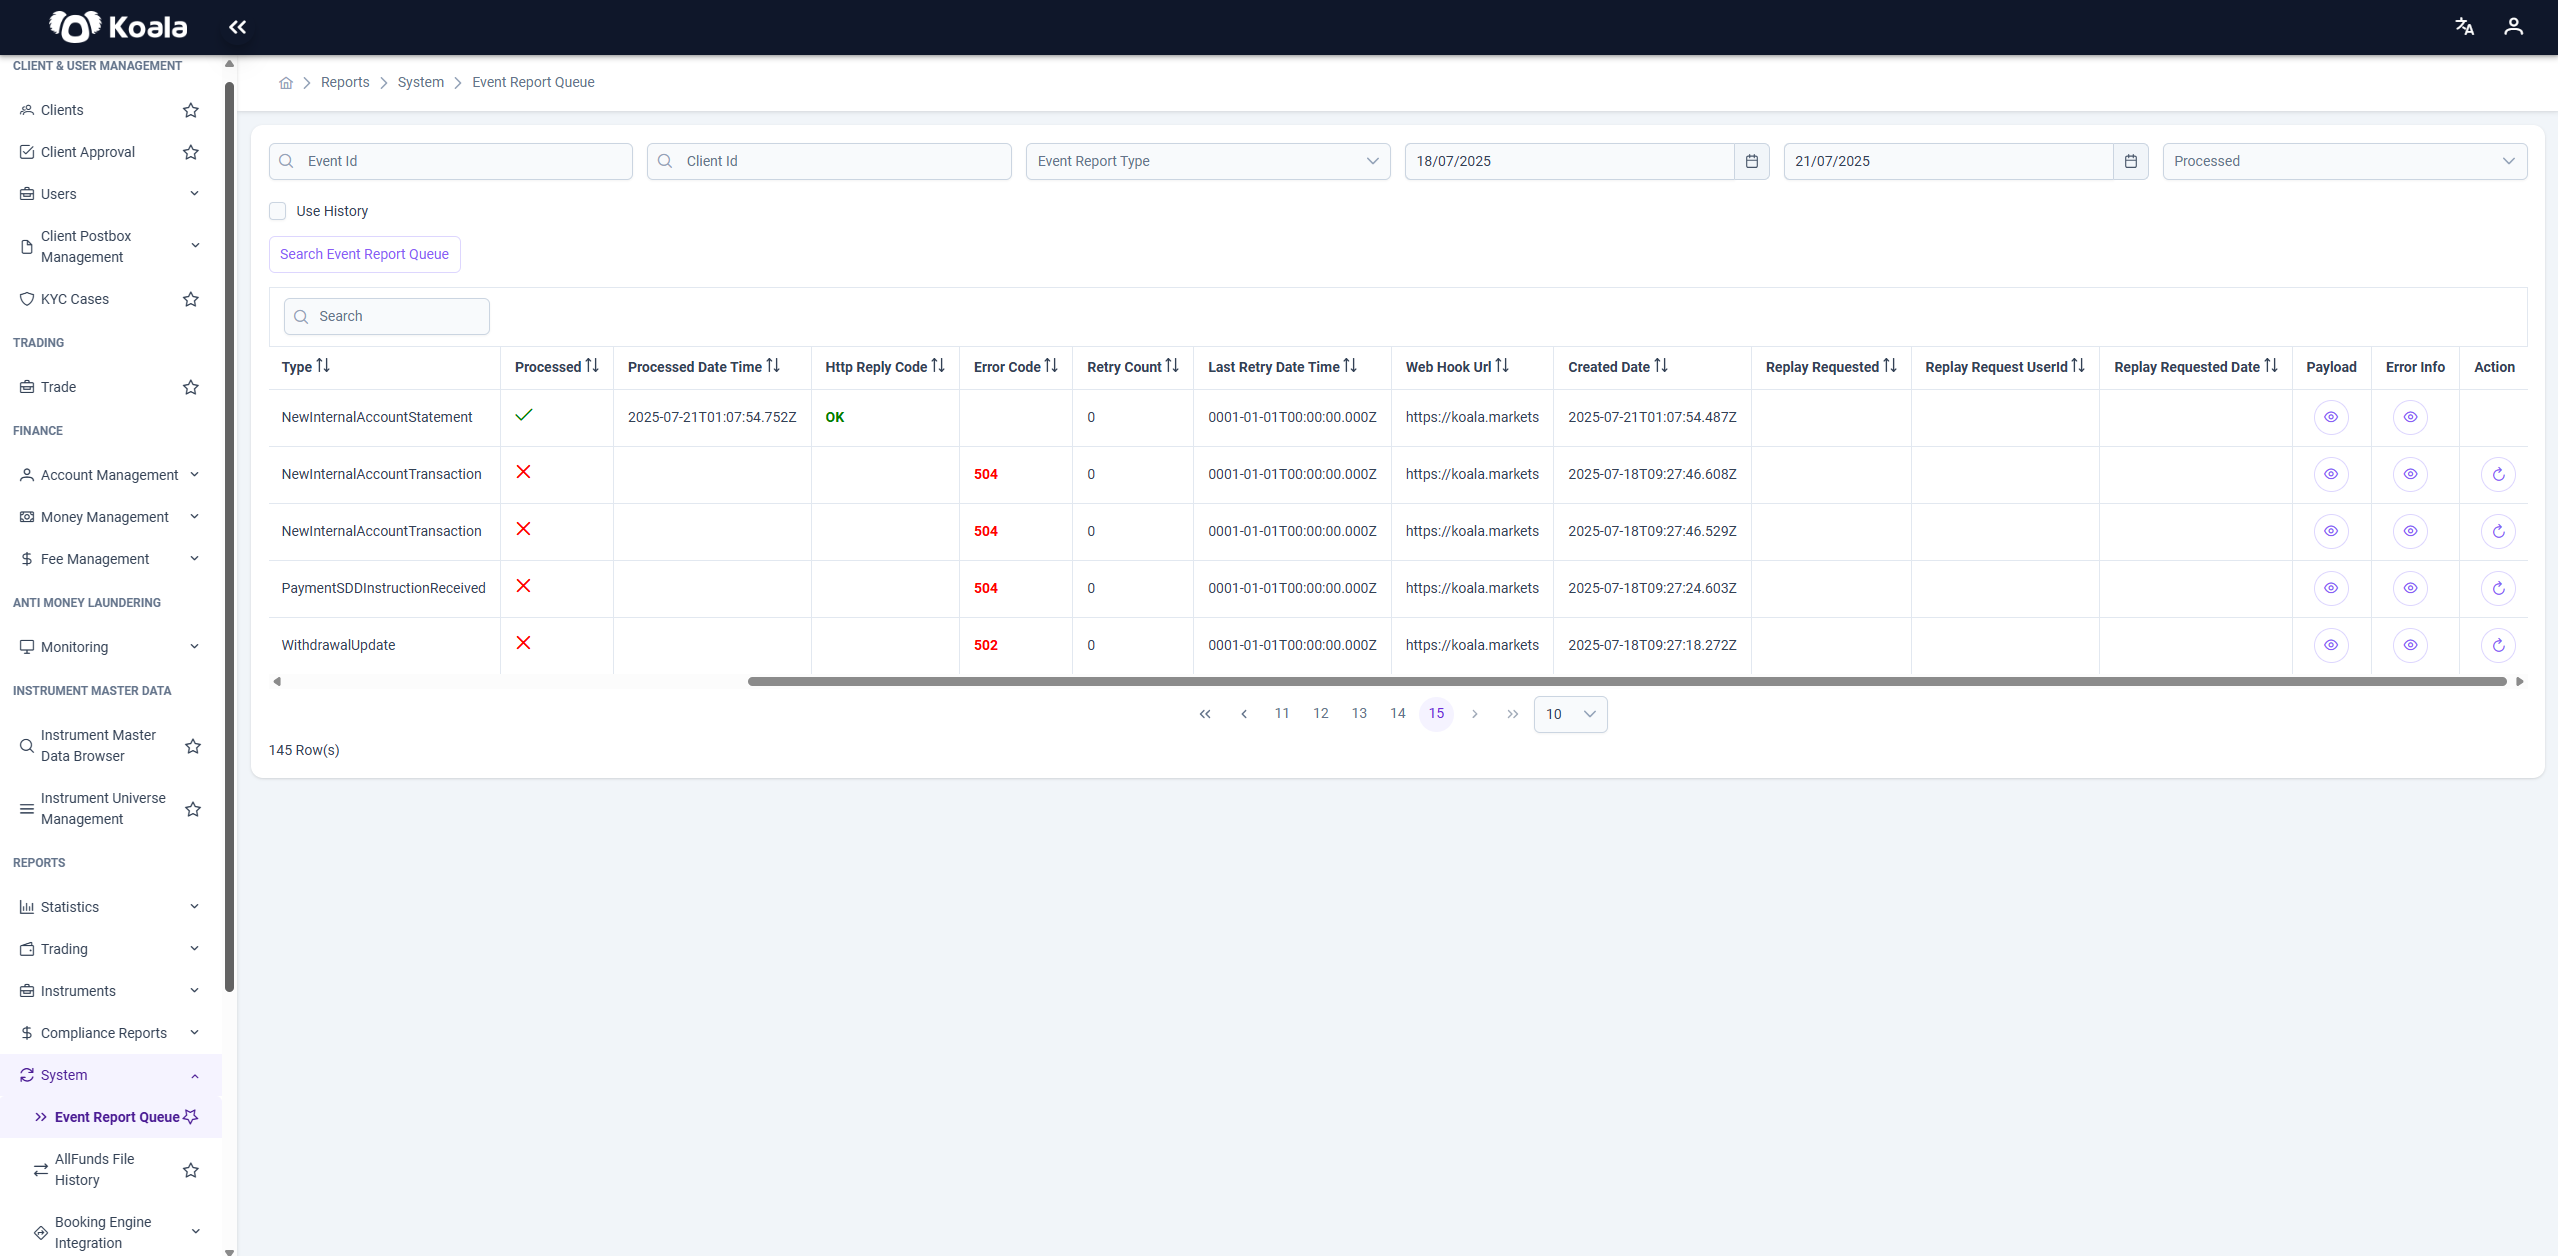Open AllFunds File History menu item
The image size is (2558, 1256).
pyautogui.click(x=95, y=1170)
